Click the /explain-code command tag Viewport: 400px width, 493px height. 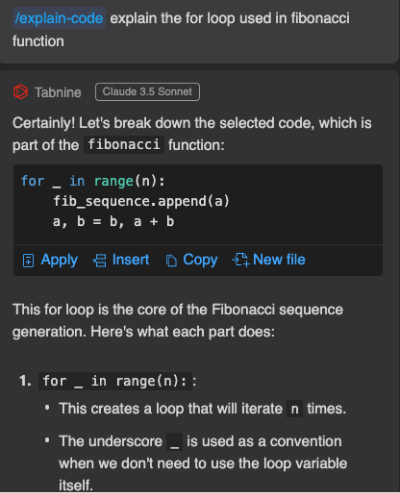click(x=59, y=18)
